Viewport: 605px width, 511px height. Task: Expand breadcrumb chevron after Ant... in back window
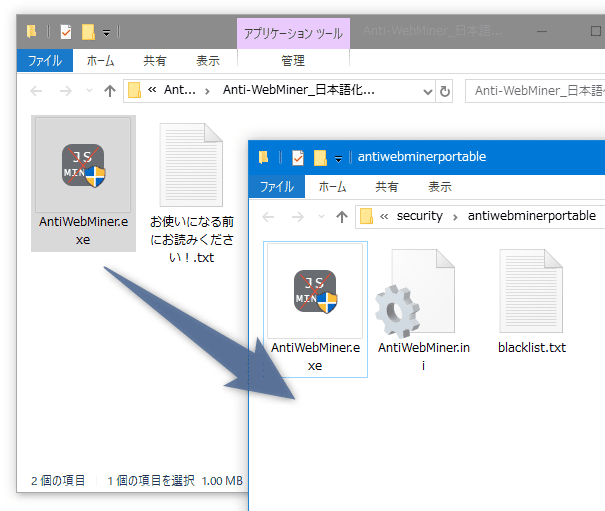tap(208, 91)
